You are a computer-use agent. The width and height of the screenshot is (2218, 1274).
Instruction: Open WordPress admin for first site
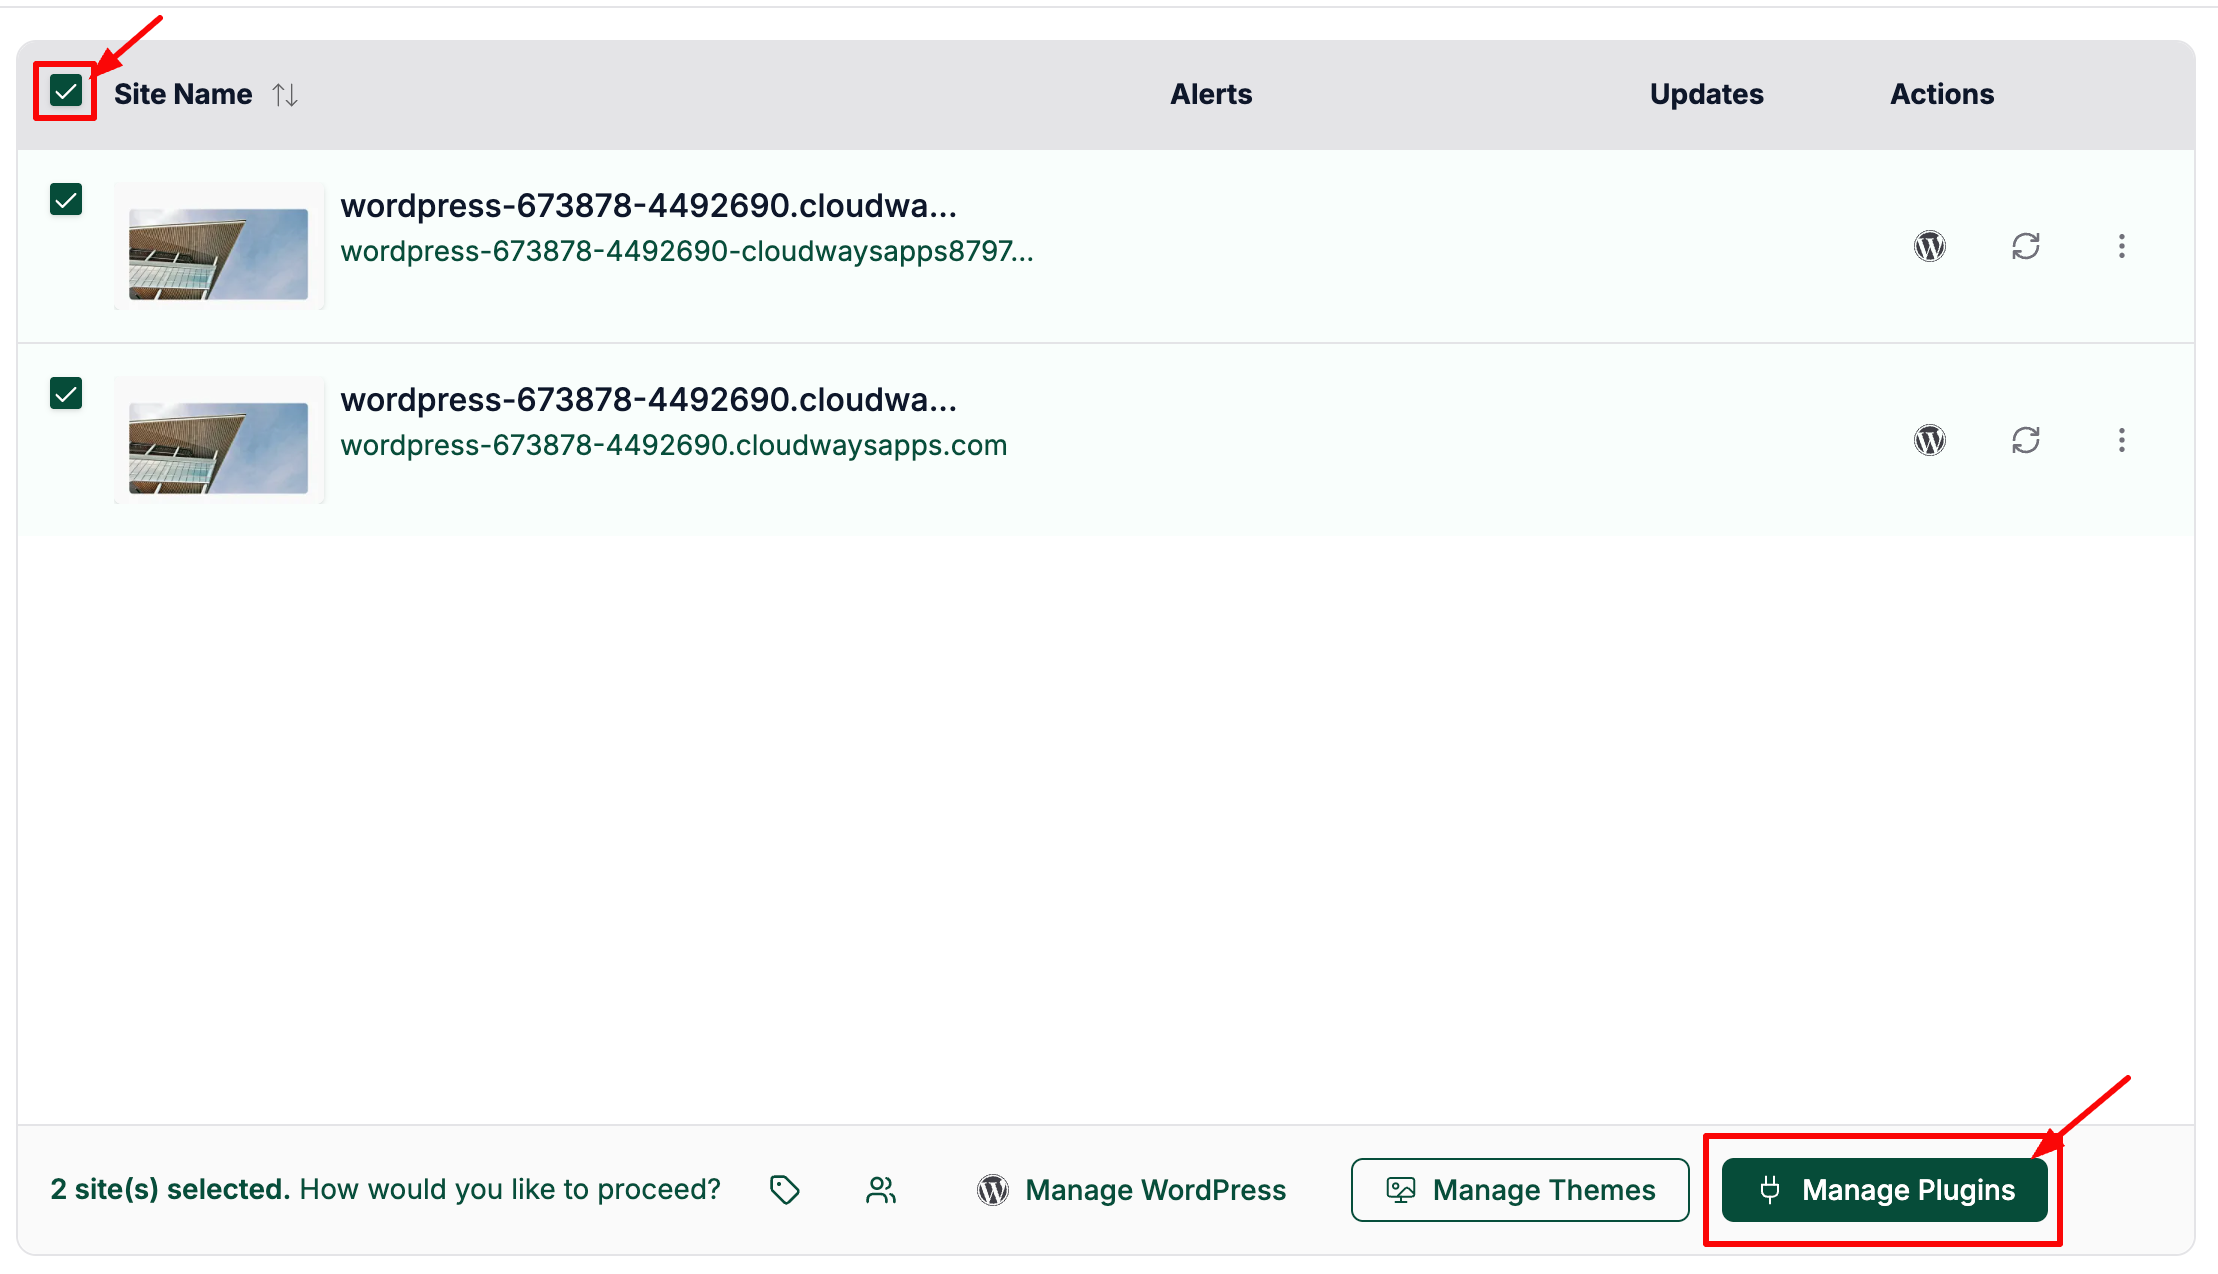(x=1930, y=246)
